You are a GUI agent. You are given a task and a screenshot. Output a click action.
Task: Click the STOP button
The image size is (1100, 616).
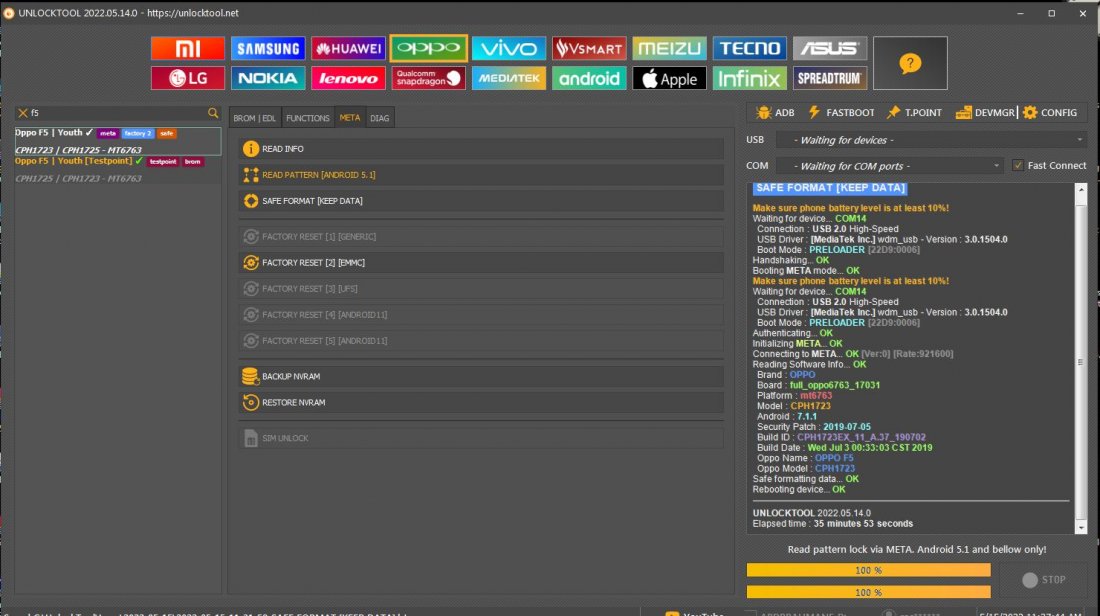point(1044,580)
